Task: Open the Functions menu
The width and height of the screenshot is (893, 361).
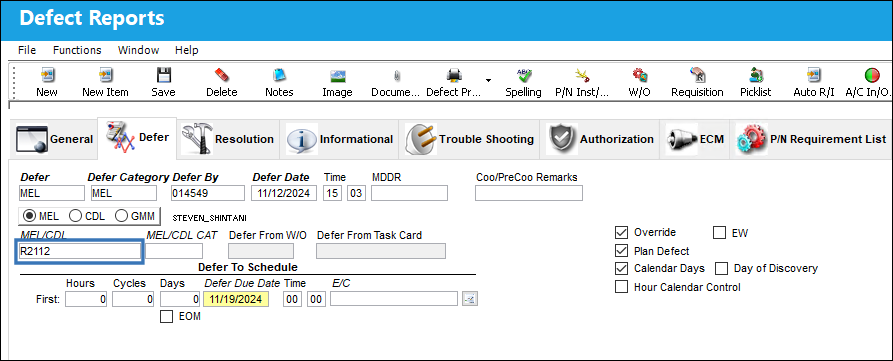Action: pyautogui.click(x=77, y=50)
